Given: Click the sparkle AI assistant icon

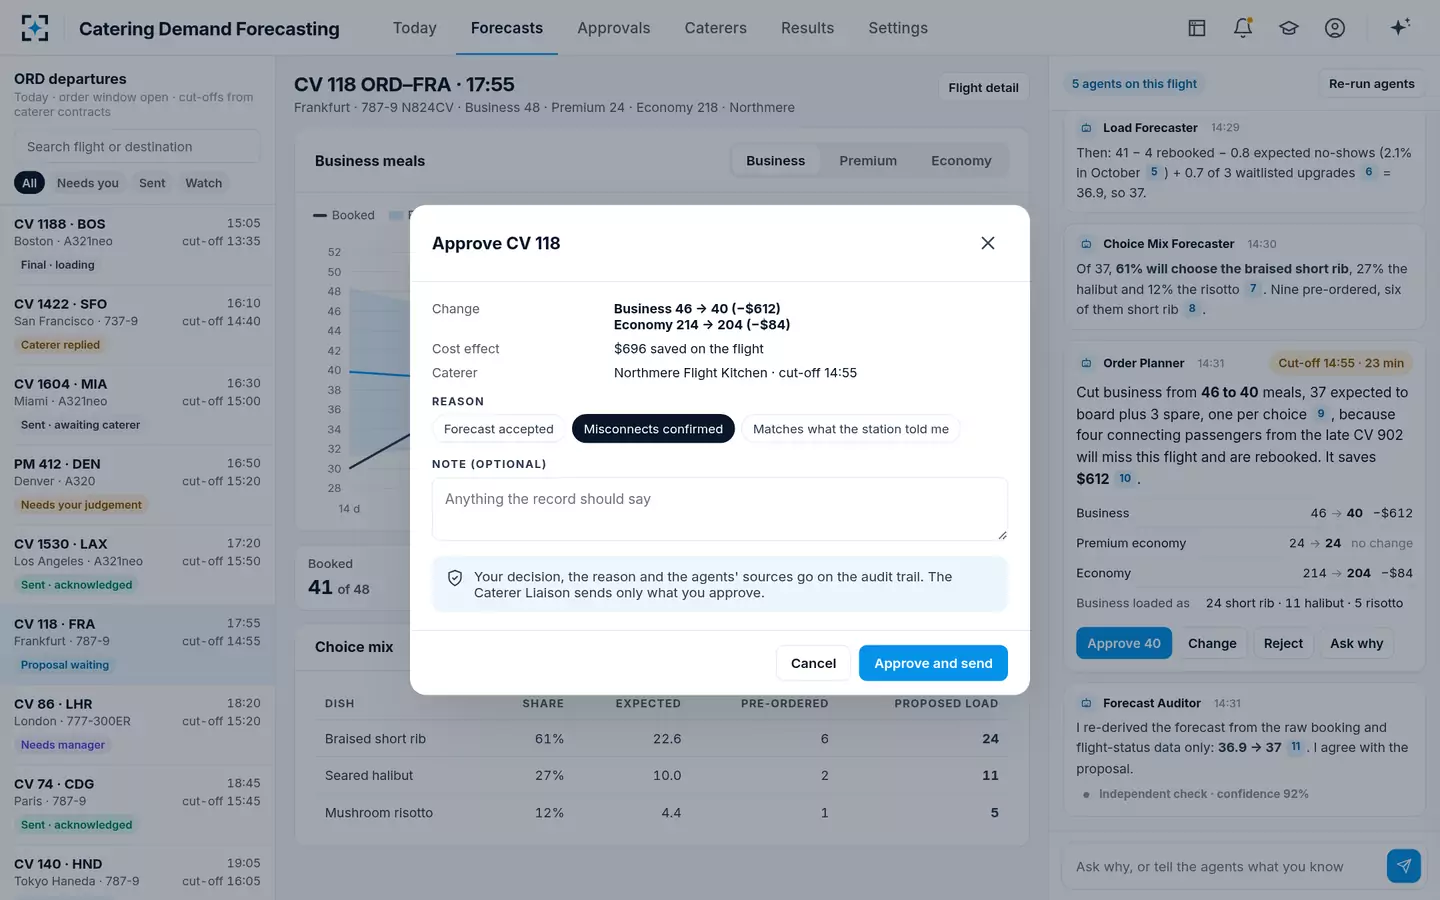Looking at the screenshot, I should click(x=1400, y=27).
